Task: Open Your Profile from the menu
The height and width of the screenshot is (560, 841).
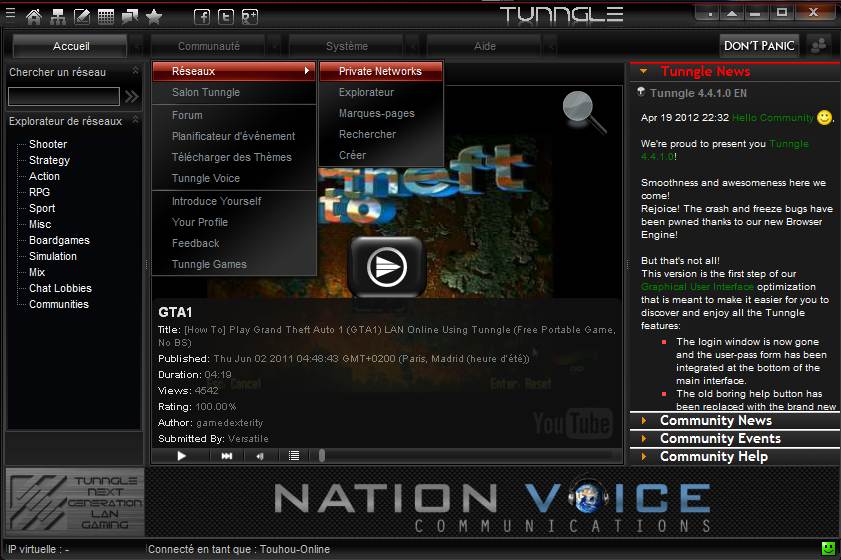Action: 234,222
